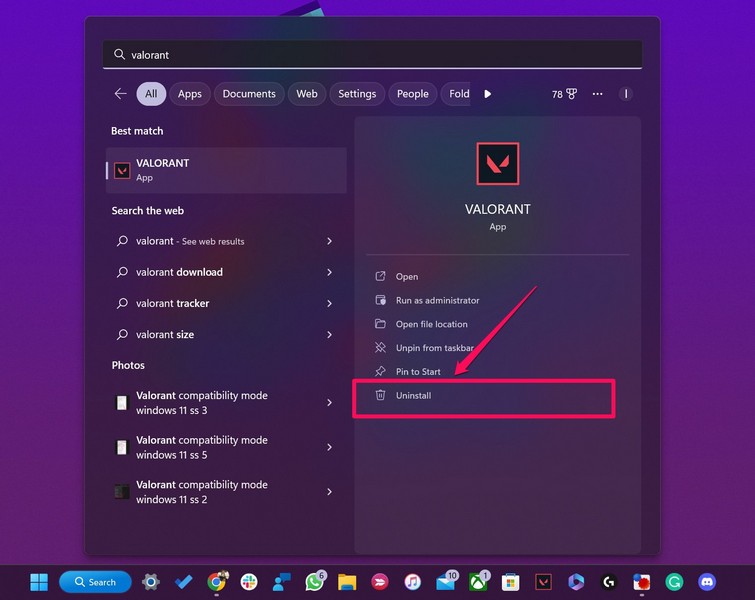Switch to the Documents filter tab
755x600 pixels.
click(249, 93)
